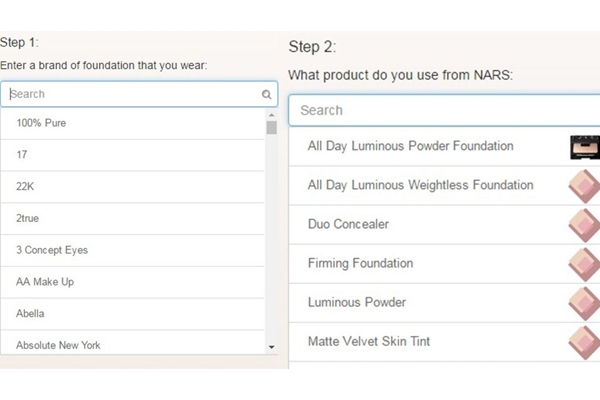The image size is (600, 400).
Task: Focus the brand search input field
Action: click(x=132, y=94)
